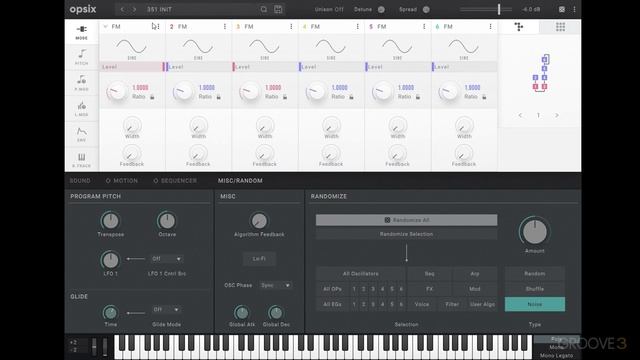Select the Voice randomize target
The width and height of the screenshot is (640, 360).
point(422,304)
